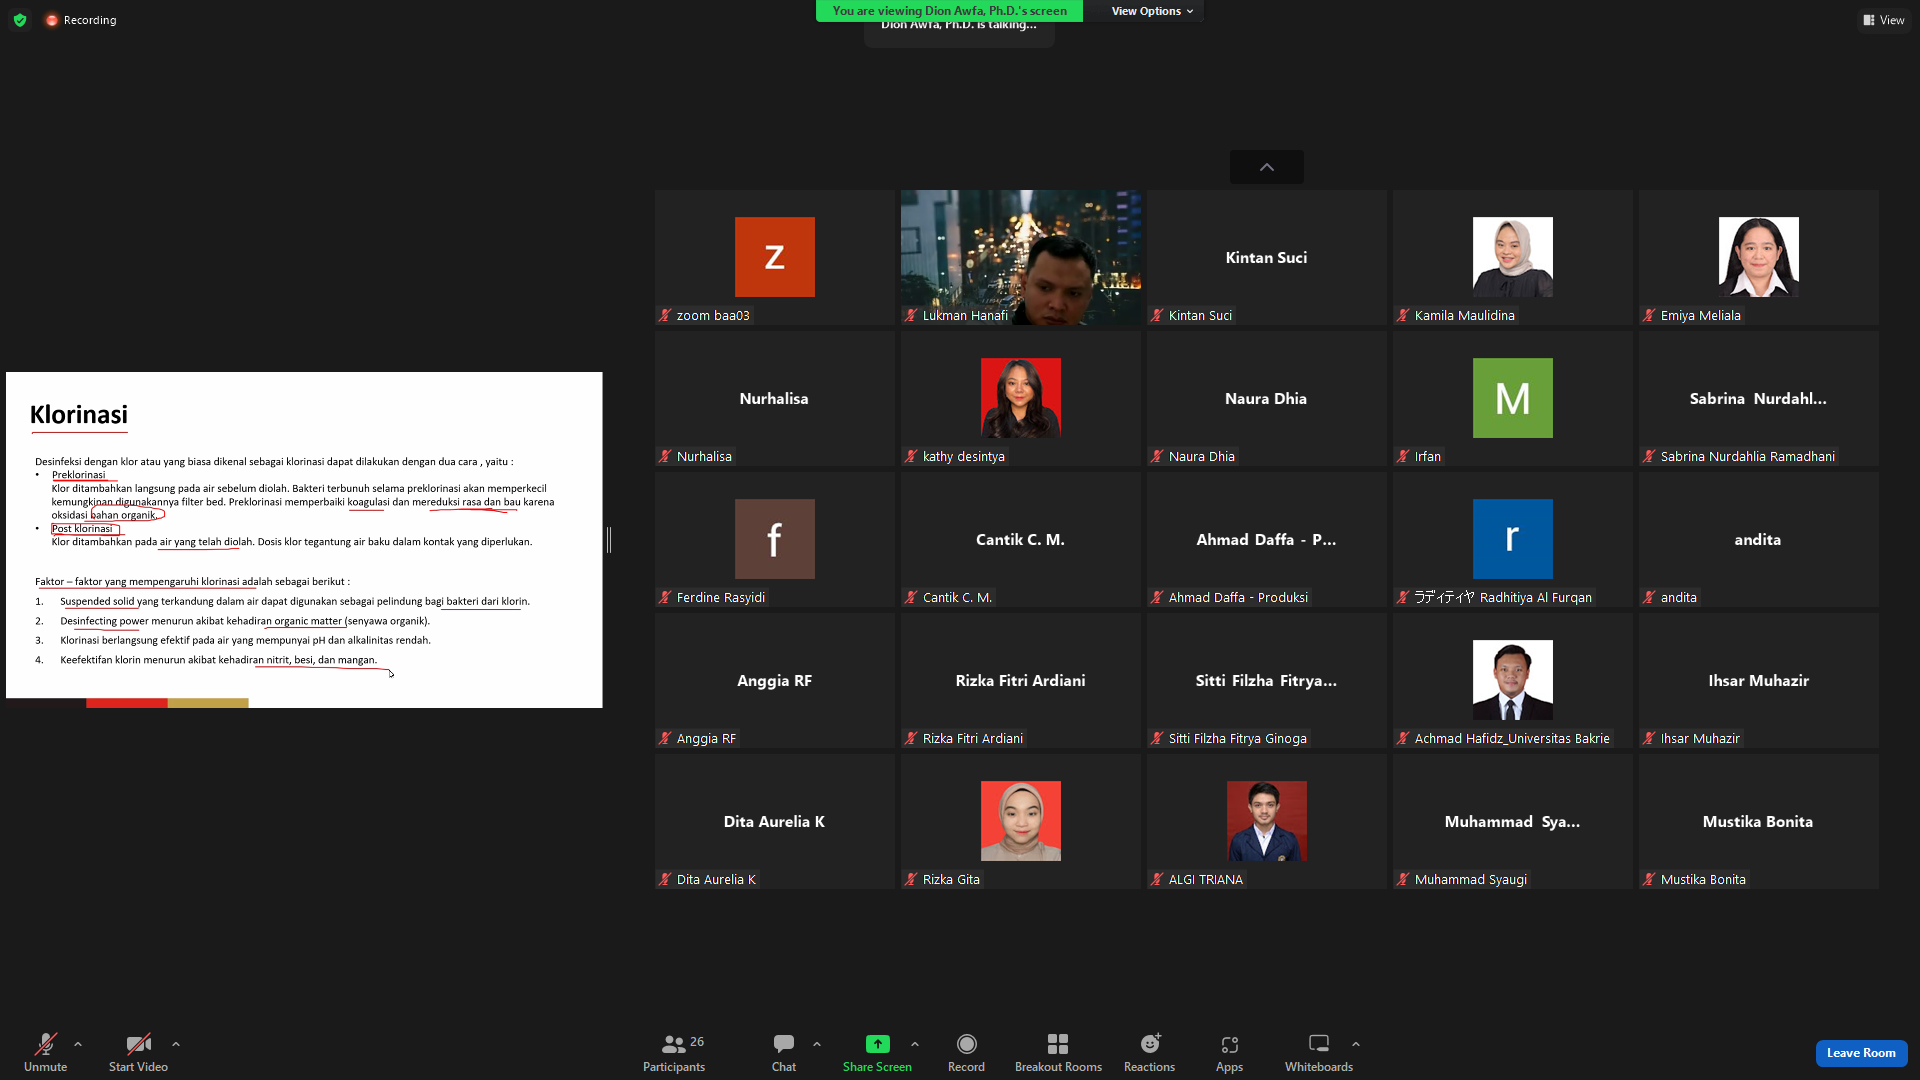Expand chat options arrow
1920x1080 pixels.
[x=817, y=1044]
